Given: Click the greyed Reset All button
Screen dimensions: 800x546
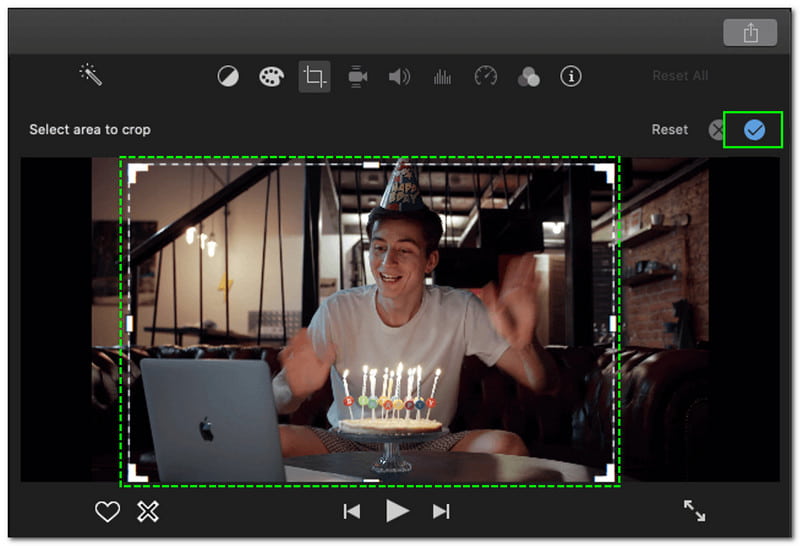Looking at the screenshot, I should pos(680,76).
